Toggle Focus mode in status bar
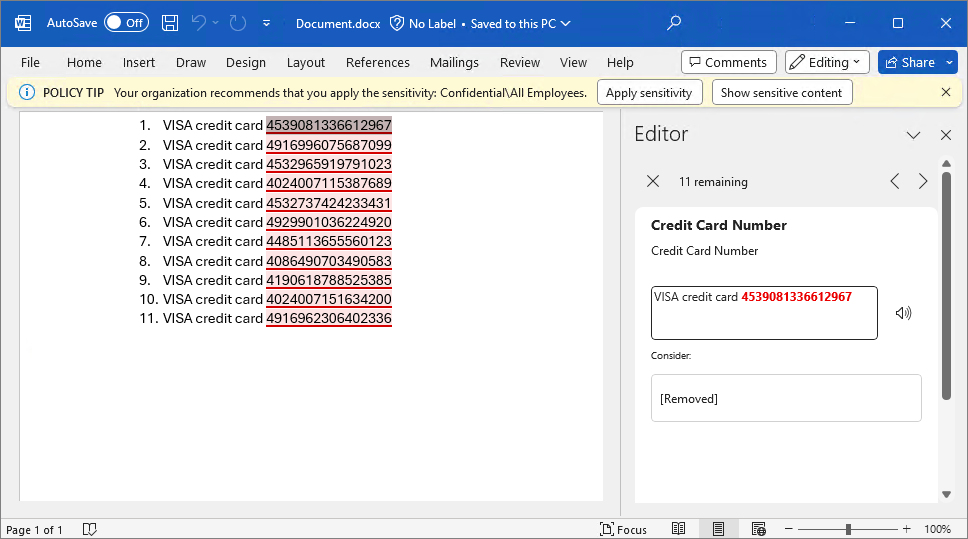Screen dimensions: 968x539 (624, 529)
